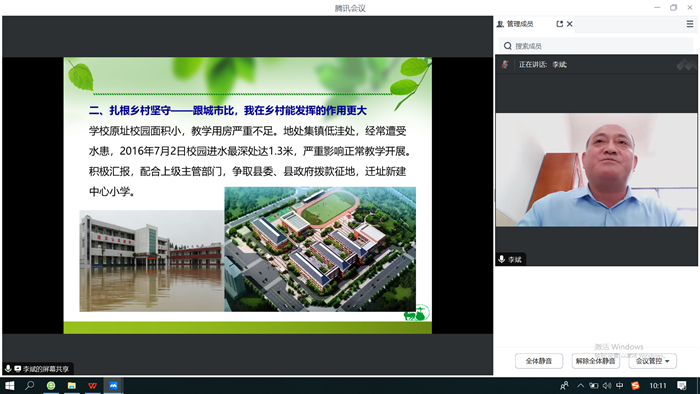The height and width of the screenshot is (394, 700).
Task: Click the shared slide with the school campus image
Action: point(248,195)
